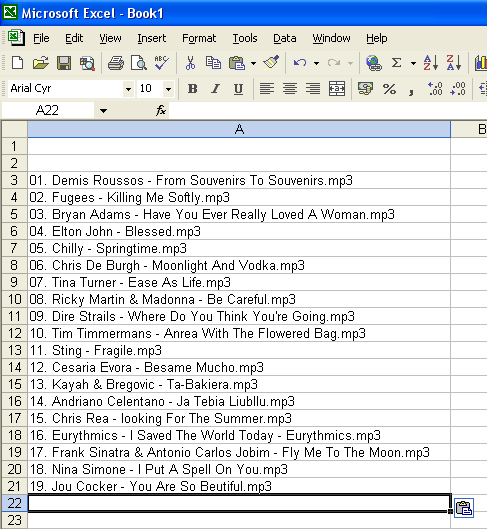The height and width of the screenshot is (529, 487).
Task: Open the Data menu
Action: point(285,38)
